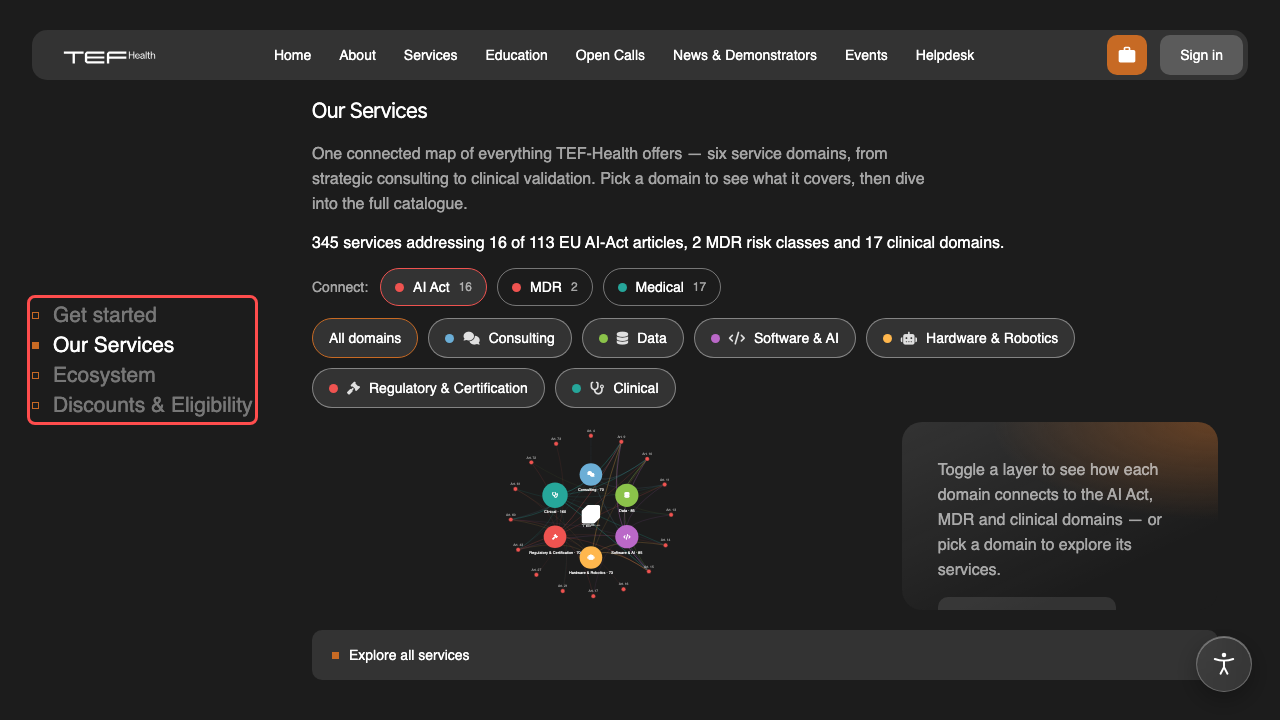Go to Home in the navigation bar
Image resolution: width=1280 pixels, height=720 pixels.
(293, 55)
